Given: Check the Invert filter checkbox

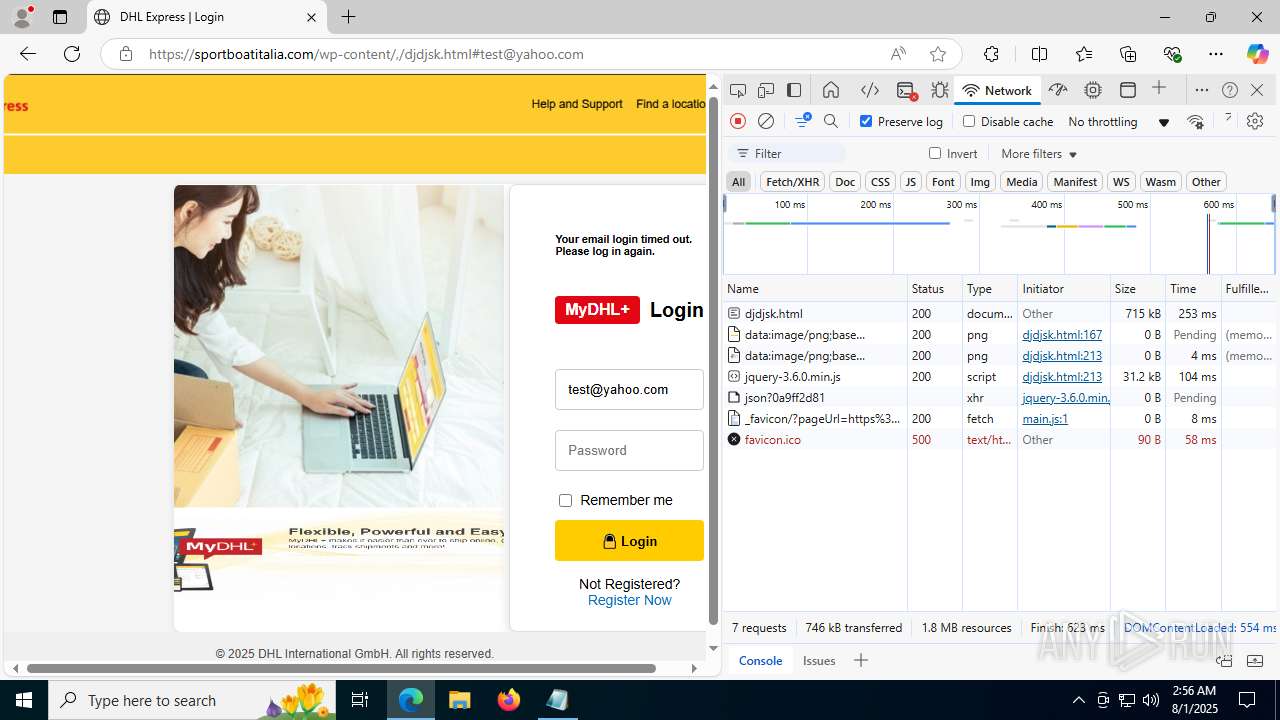Looking at the screenshot, I should [935, 153].
